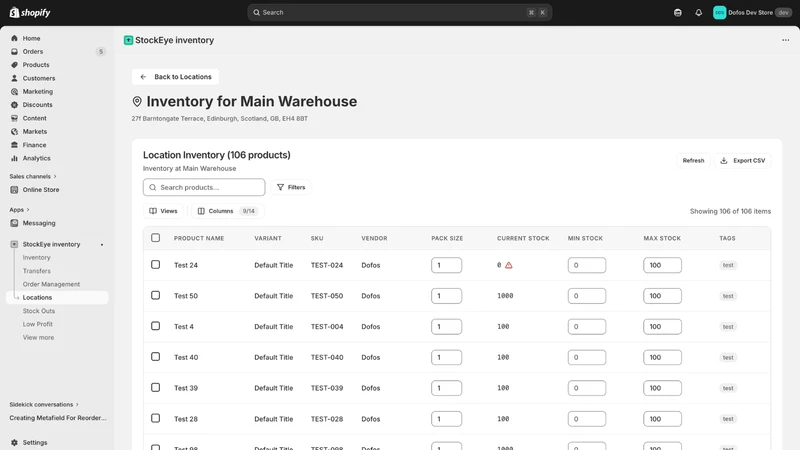Click the Refresh button
The height and width of the screenshot is (450, 800).
coord(693,160)
